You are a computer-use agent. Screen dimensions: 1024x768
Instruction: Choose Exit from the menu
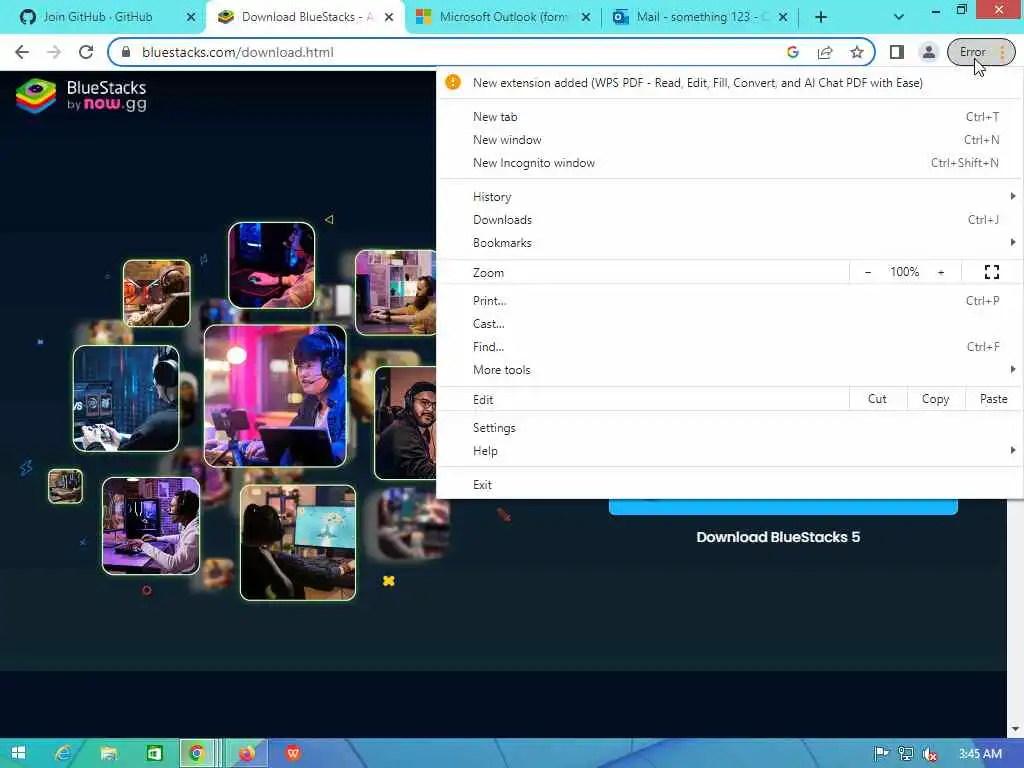729,485
